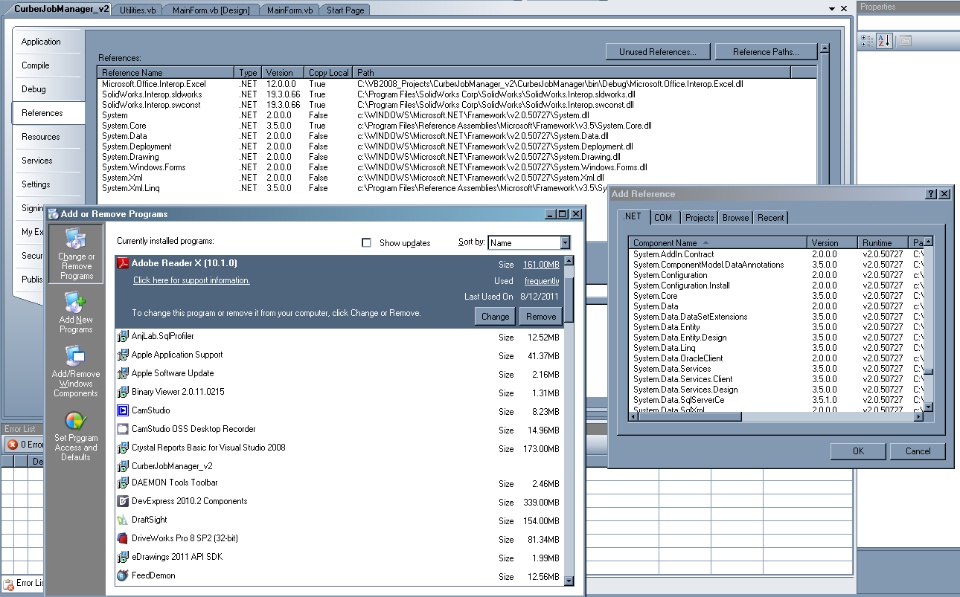The width and height of the screenshot is (960, 597).
Task: Click the DAEMON Tools Toolbar icon
Action: [x=122, y=483]
